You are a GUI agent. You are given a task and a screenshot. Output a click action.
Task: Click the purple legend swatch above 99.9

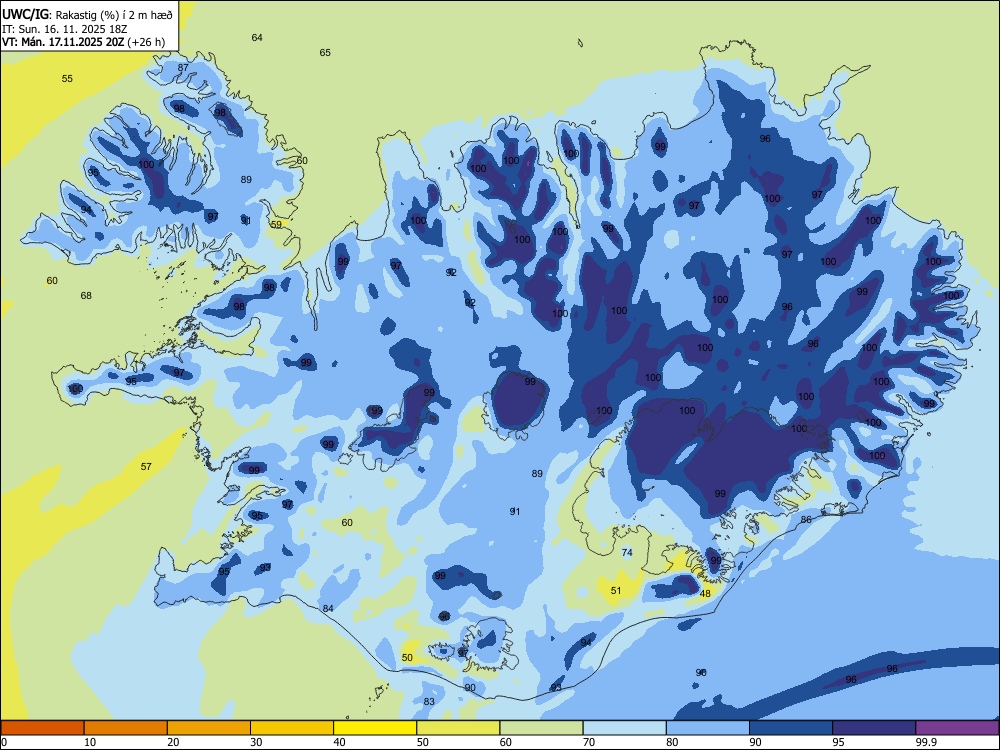[x=957, y=728]
